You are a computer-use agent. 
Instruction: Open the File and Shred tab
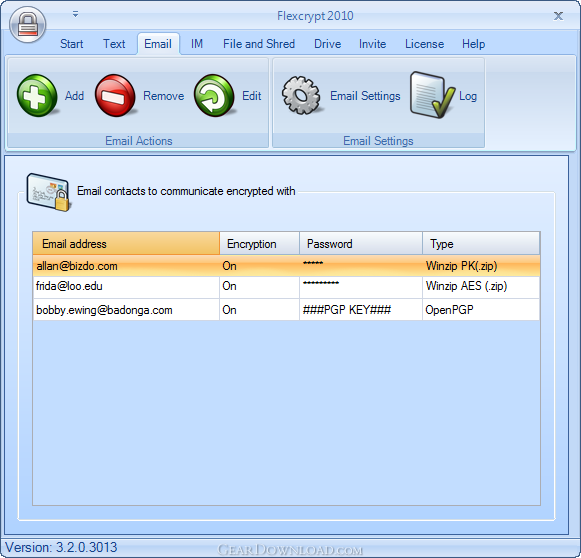tap(259, 44)
